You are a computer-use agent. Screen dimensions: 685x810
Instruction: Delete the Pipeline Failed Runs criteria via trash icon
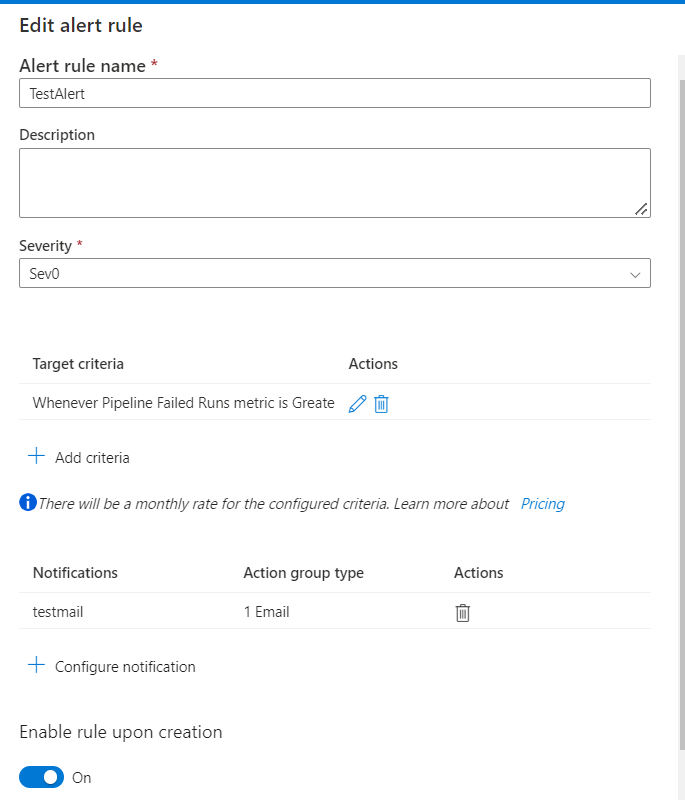pos(381,403)
